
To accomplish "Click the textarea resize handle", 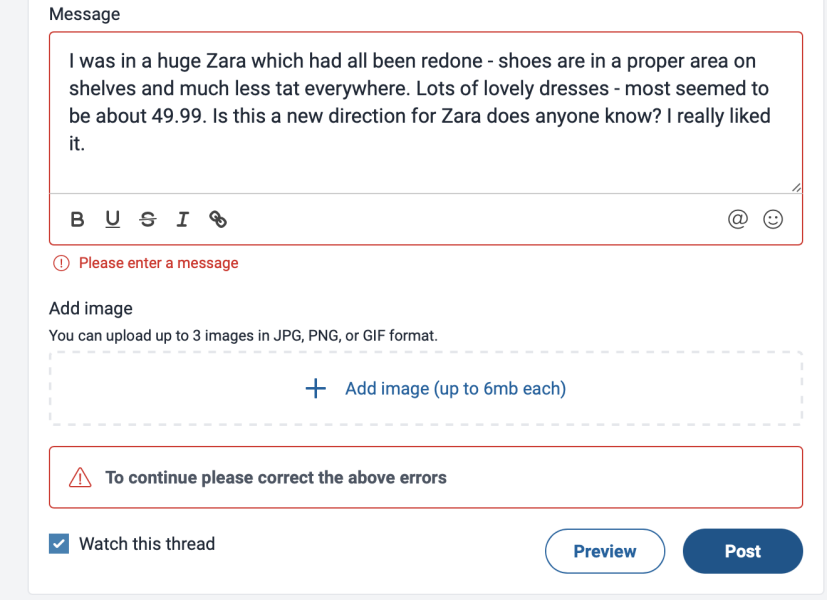I will [795, 186].
